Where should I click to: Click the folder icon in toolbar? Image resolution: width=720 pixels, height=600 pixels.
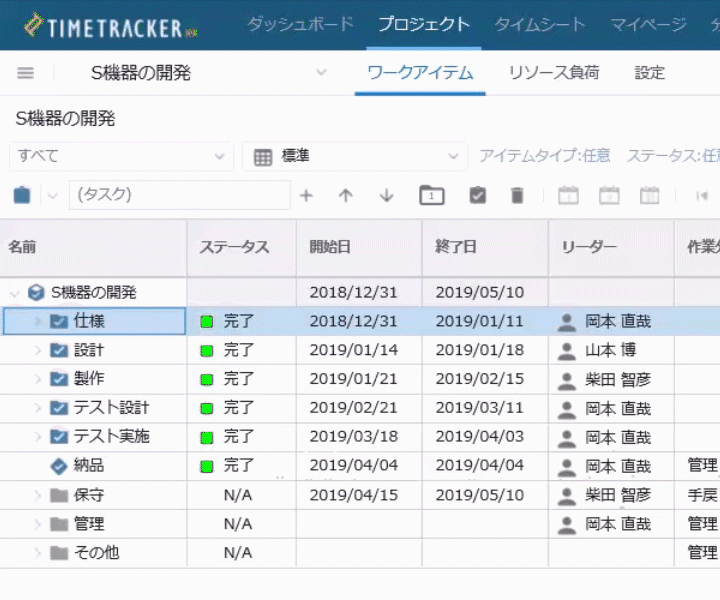click(x=431, y=195)
